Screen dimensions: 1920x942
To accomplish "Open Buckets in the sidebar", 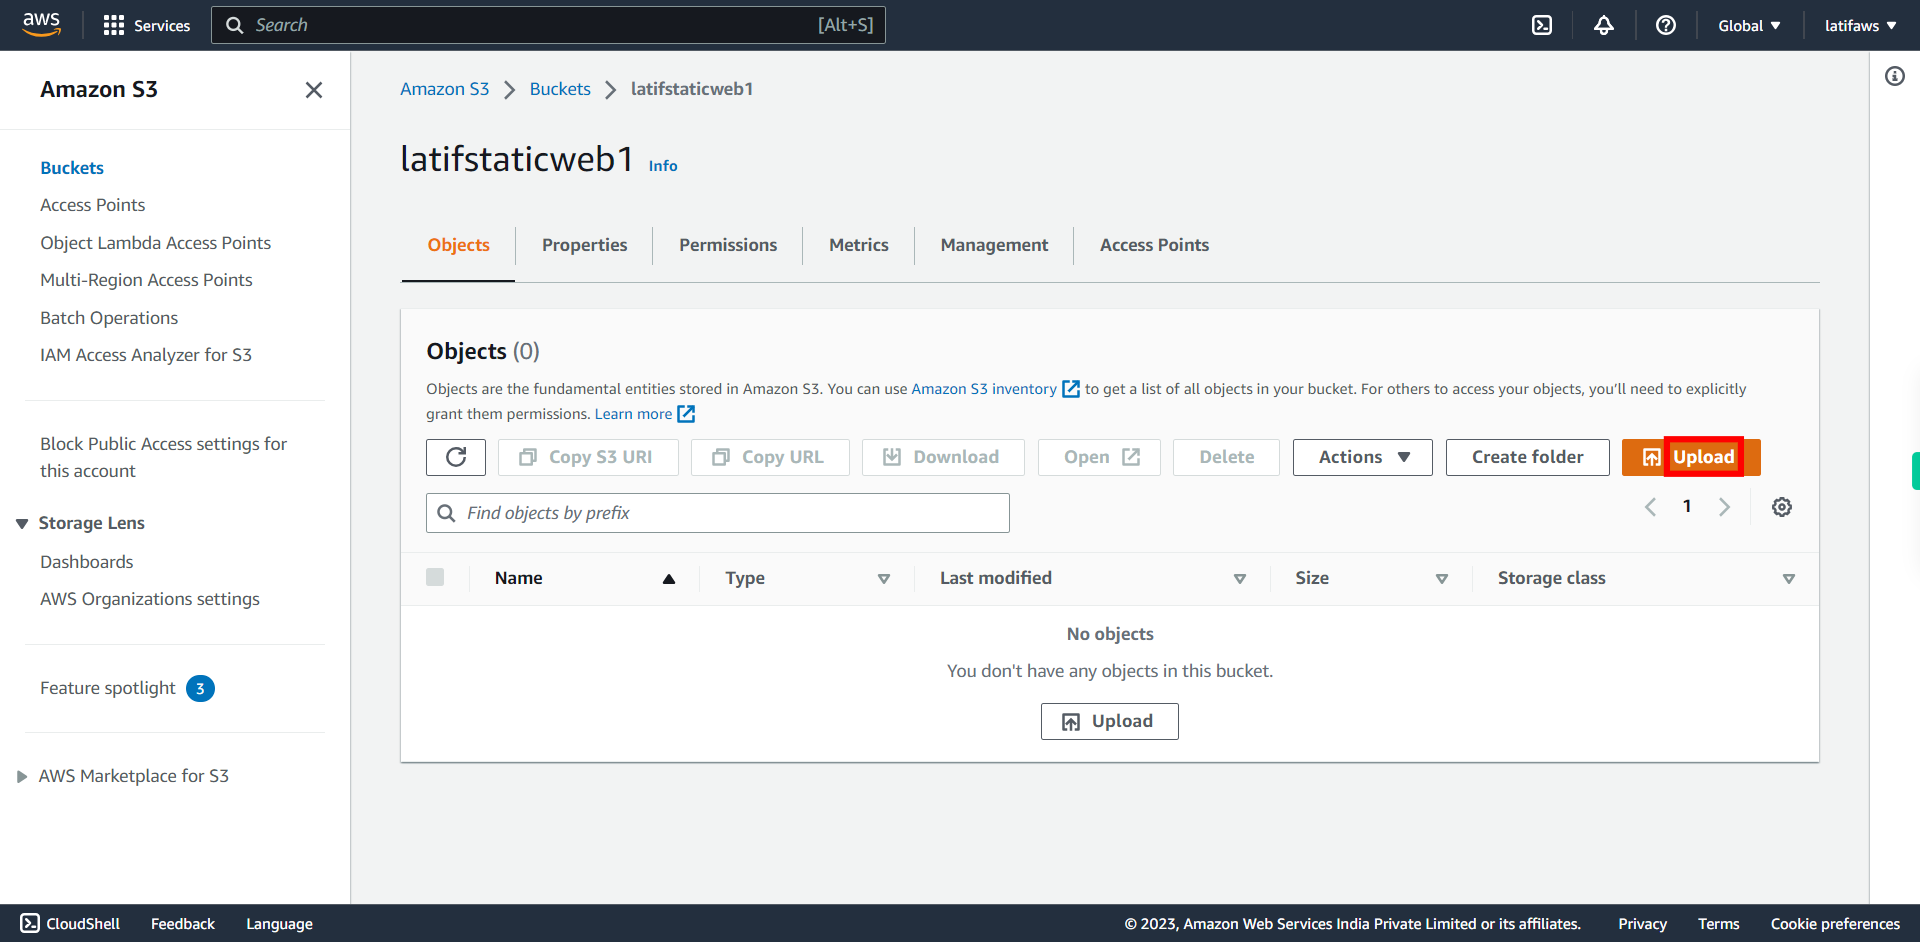I will 72,168.
